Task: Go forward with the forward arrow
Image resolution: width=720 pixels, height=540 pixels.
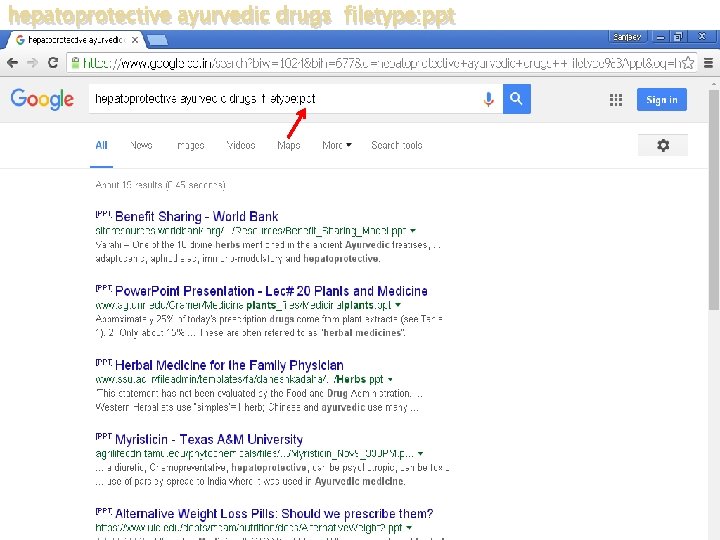Action: pos(32,62)
